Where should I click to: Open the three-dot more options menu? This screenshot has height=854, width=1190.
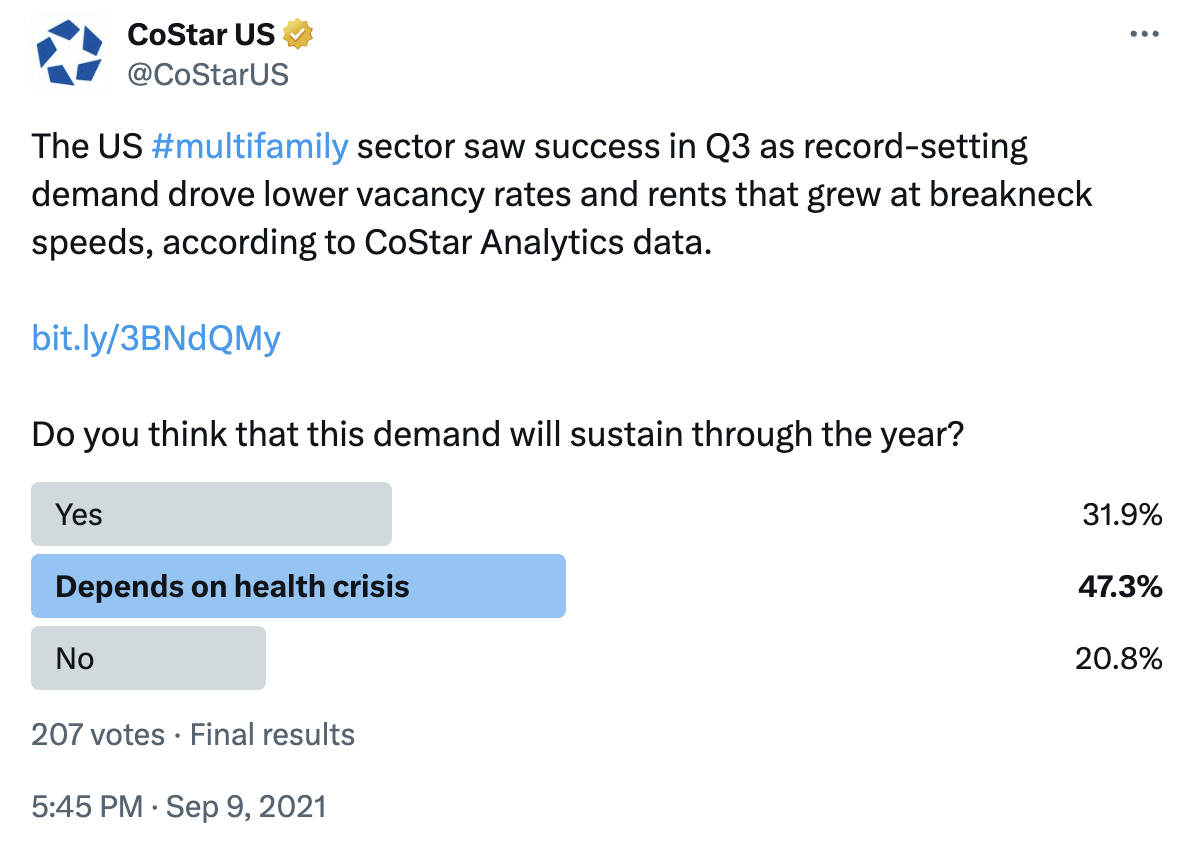[1144, 35]
